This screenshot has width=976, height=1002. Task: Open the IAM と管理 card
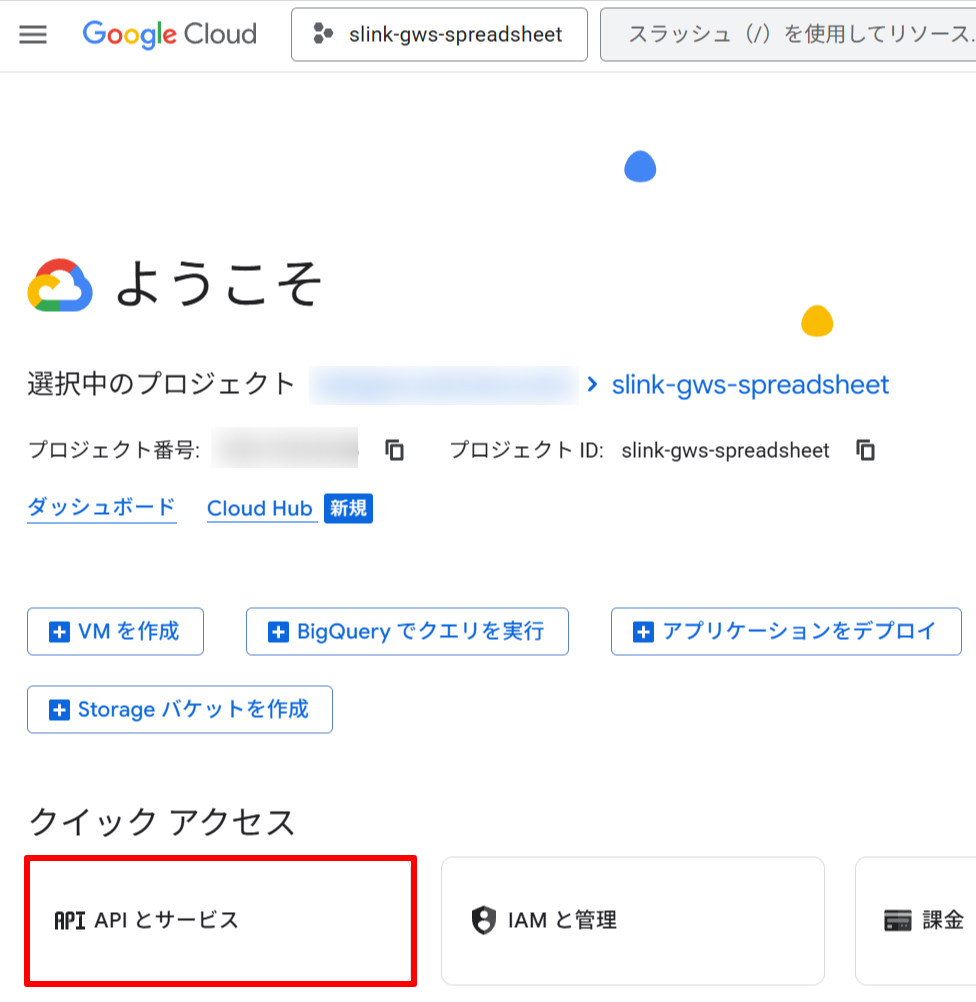coord(633,921)
